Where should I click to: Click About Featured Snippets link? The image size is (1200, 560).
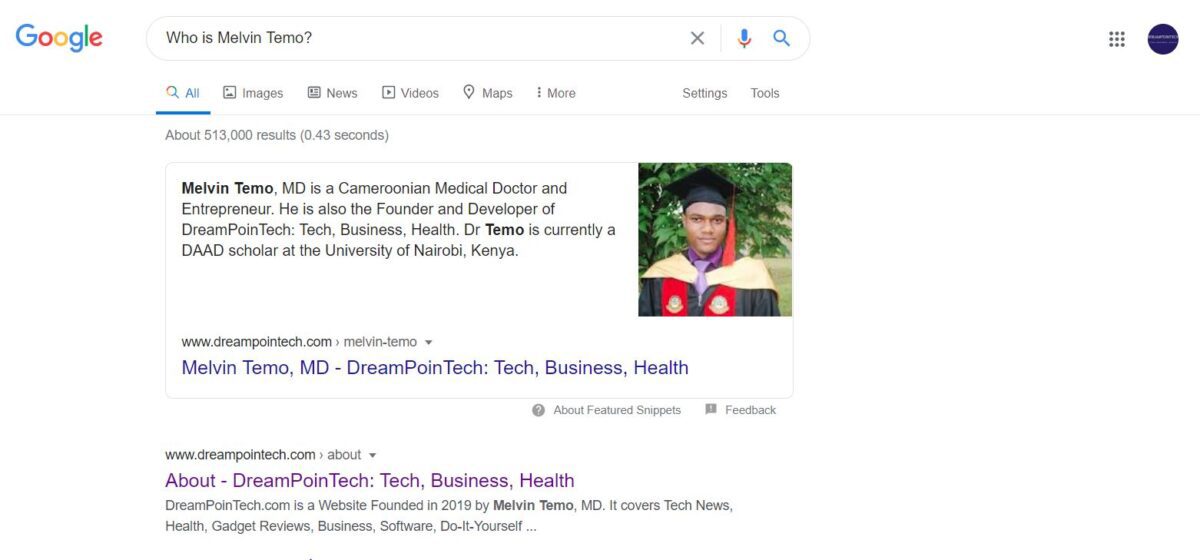coord(617,410)
